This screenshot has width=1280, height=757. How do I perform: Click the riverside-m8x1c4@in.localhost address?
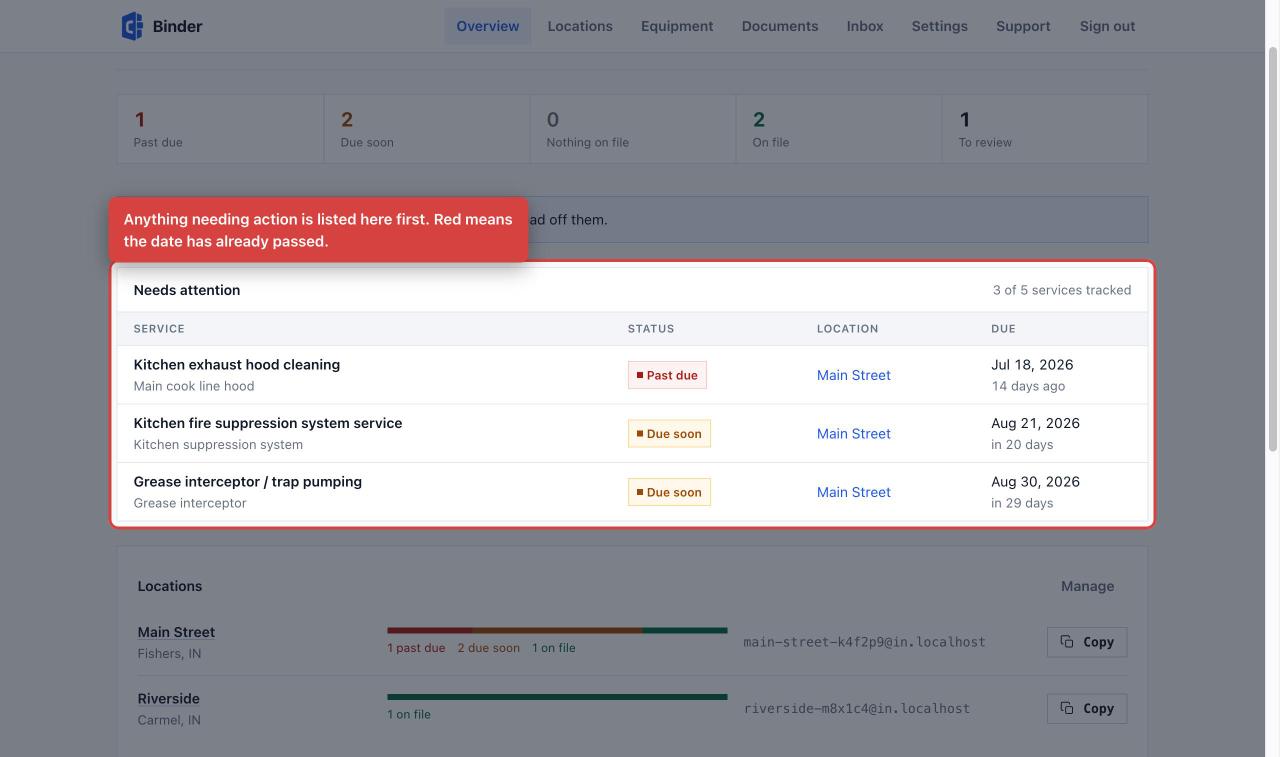pos(856,708)
